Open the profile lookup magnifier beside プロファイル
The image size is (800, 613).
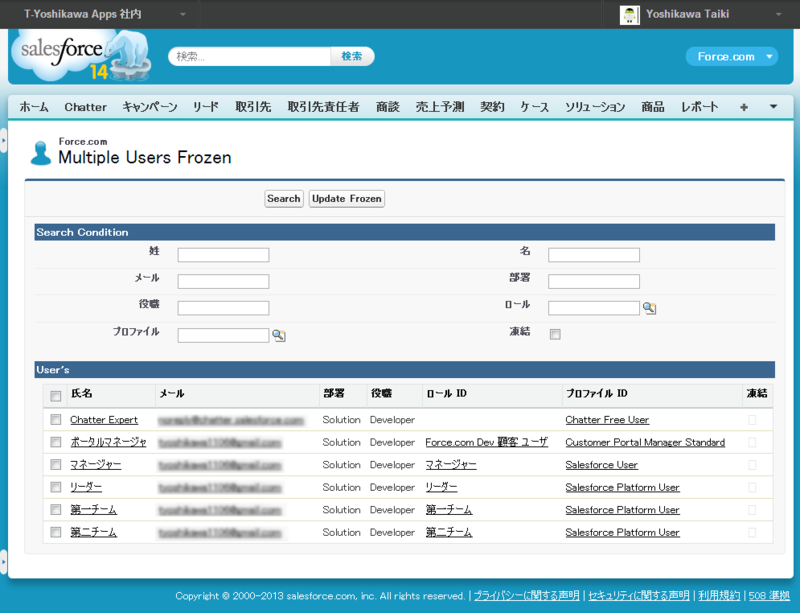(x=279, y=335)
